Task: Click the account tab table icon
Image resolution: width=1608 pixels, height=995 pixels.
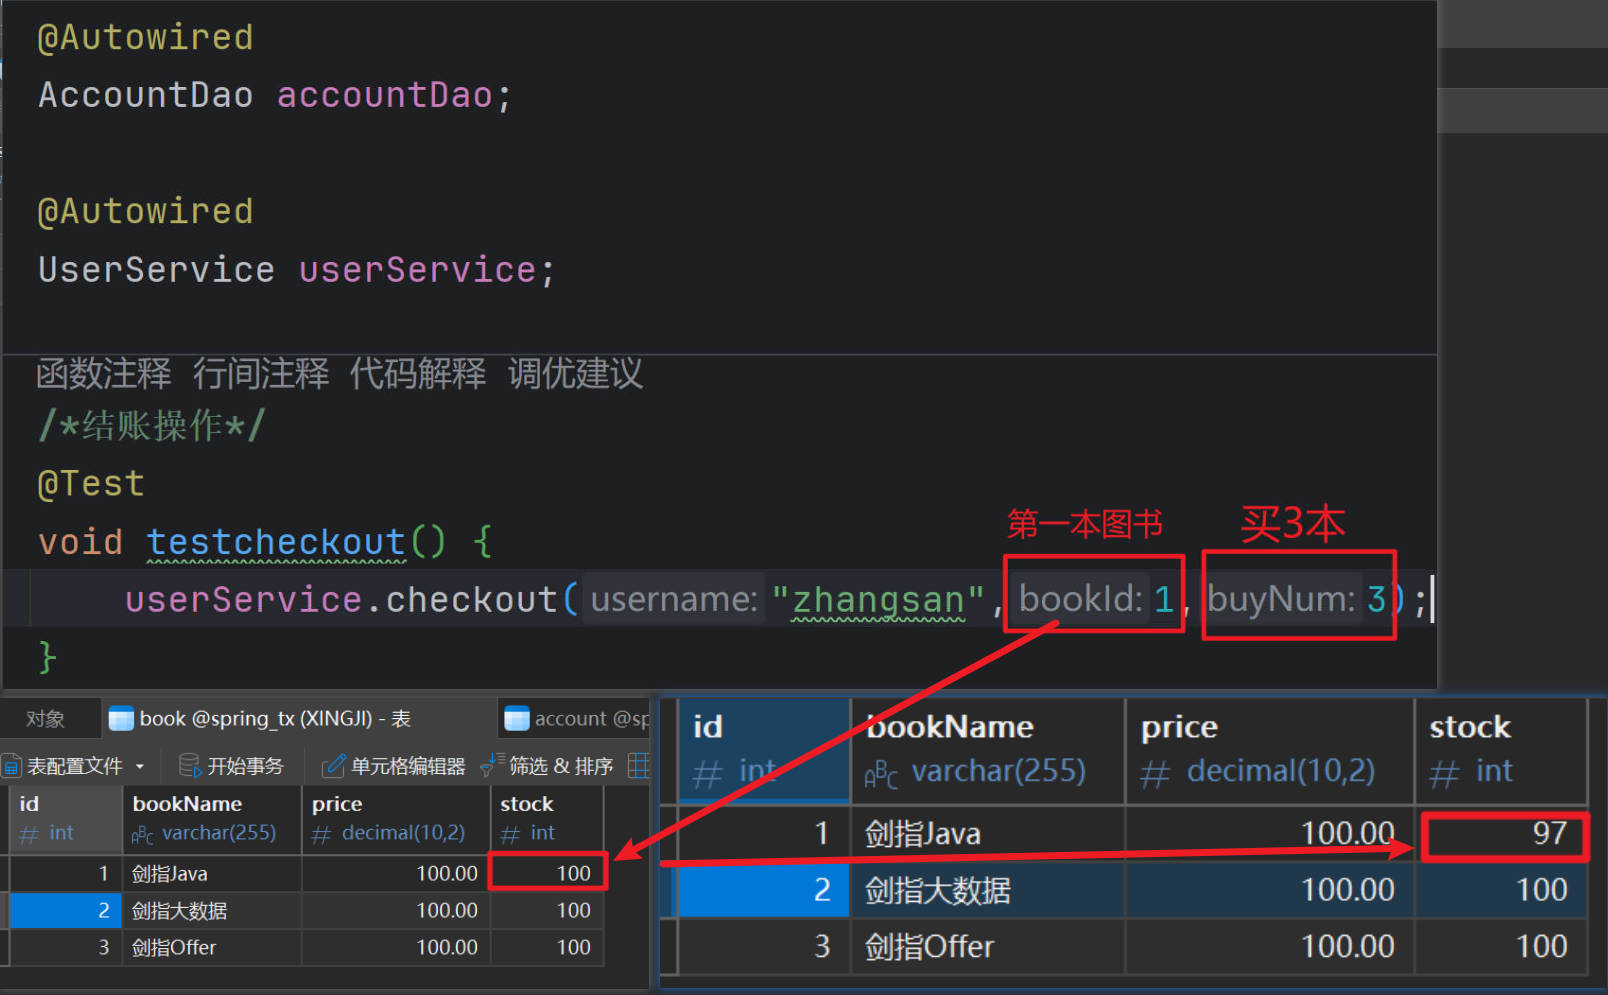Action: tap(517, 718)
